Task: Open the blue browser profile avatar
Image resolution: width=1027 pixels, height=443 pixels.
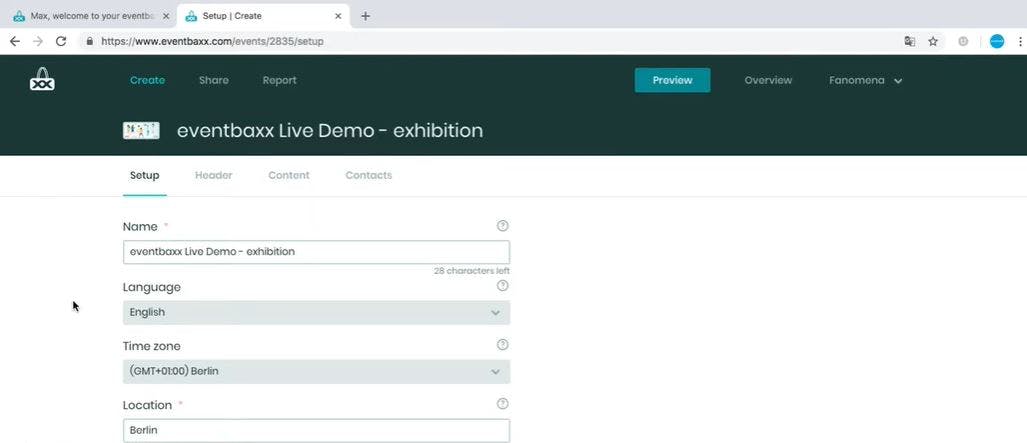Action: [x=997, y=41]
